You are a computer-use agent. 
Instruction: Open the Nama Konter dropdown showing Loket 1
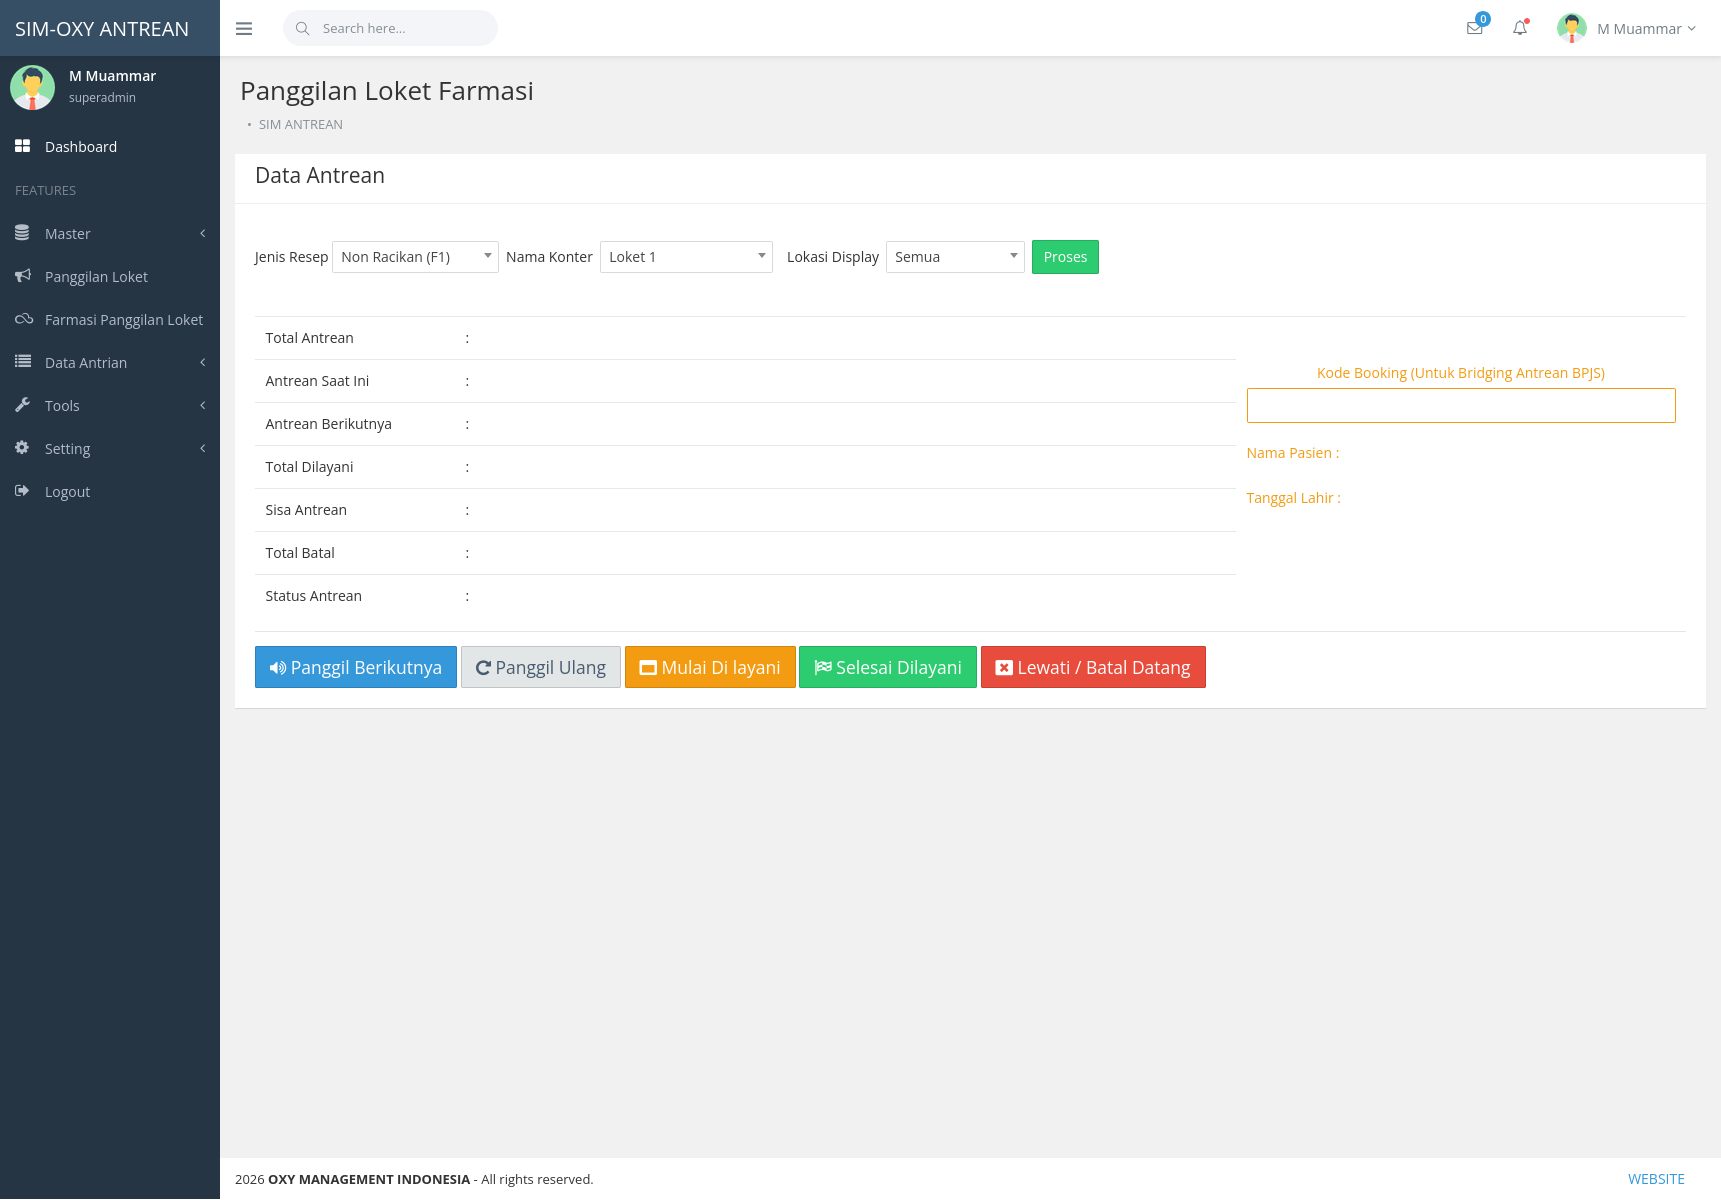tap(686, 257)
